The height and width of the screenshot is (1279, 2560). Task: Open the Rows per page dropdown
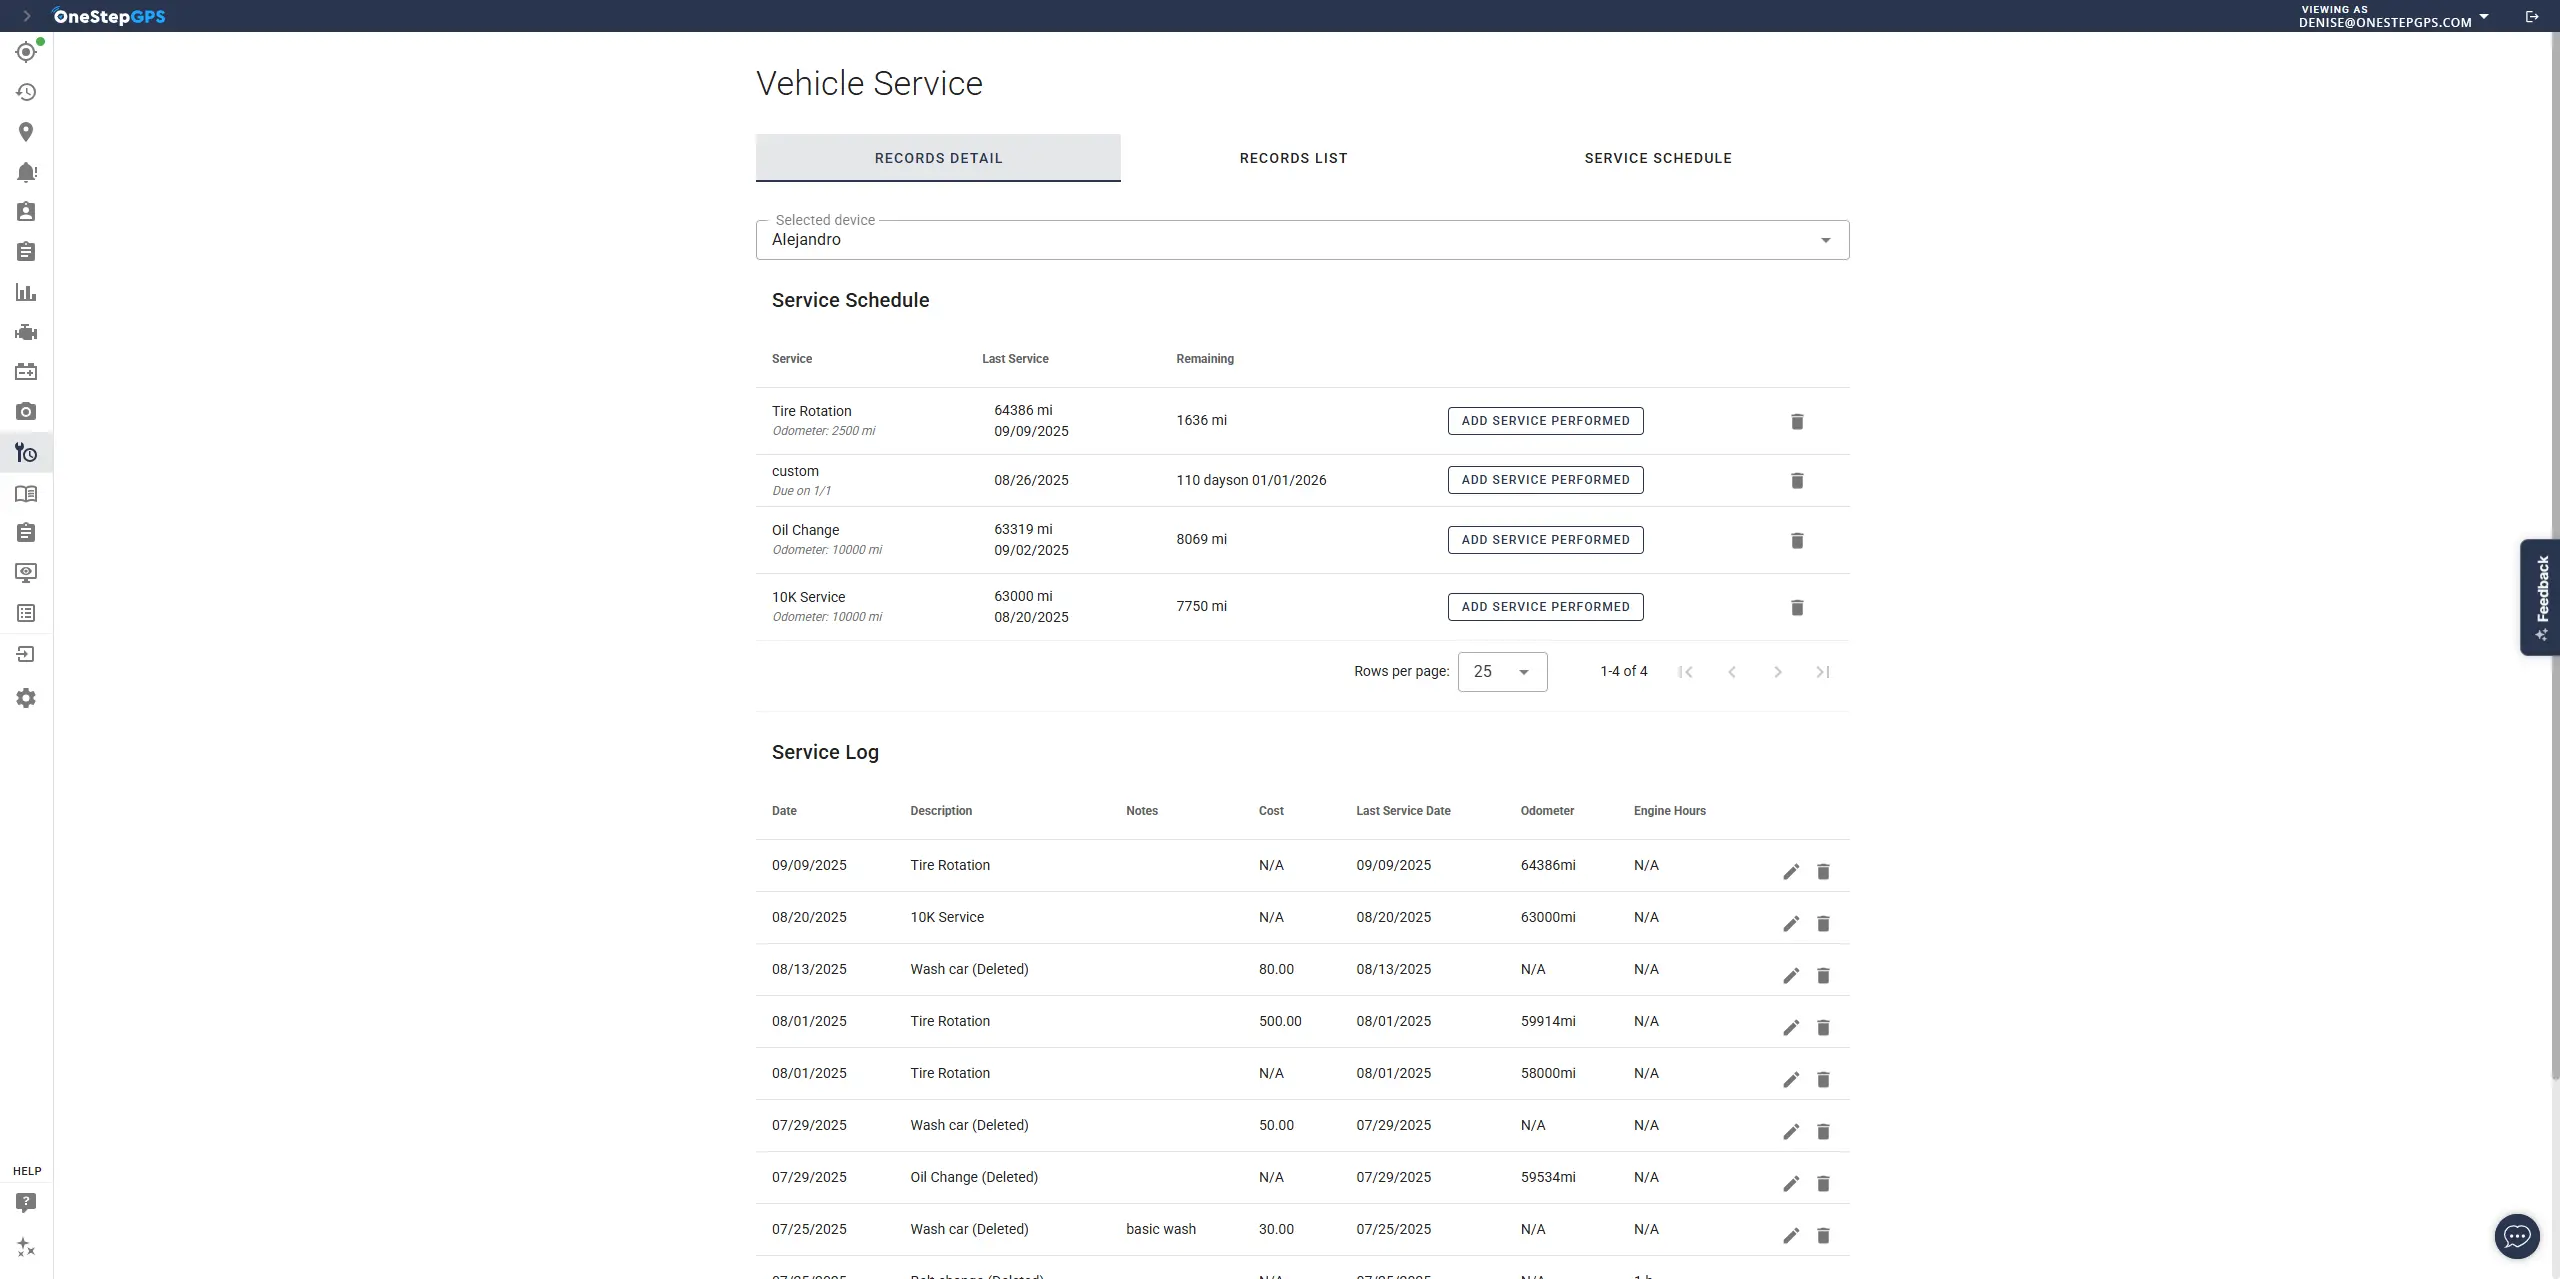[1502, 672]
